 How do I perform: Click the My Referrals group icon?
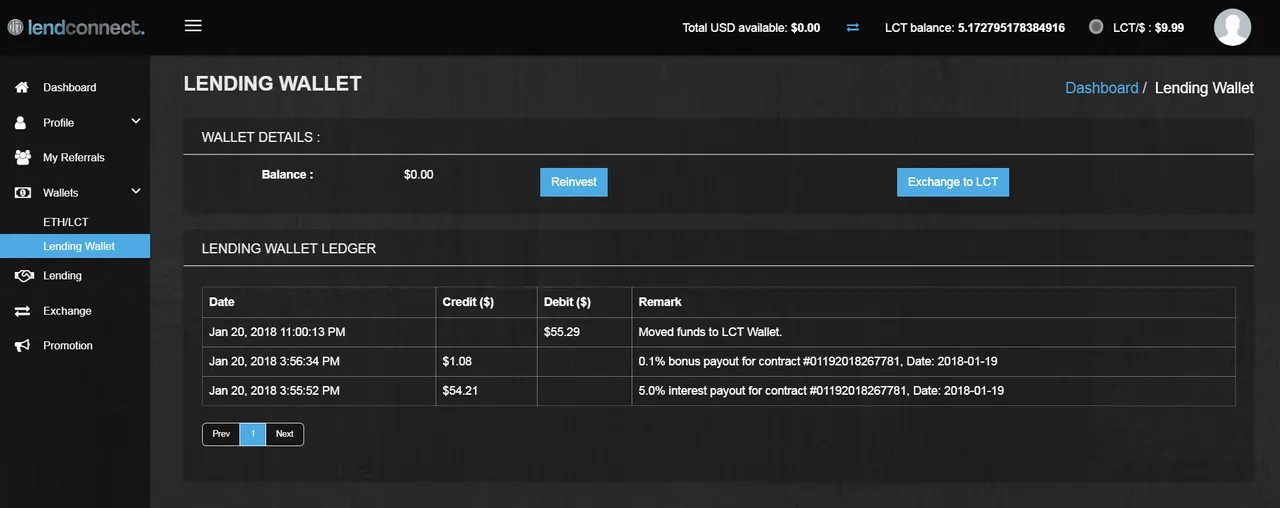[23, 158]
